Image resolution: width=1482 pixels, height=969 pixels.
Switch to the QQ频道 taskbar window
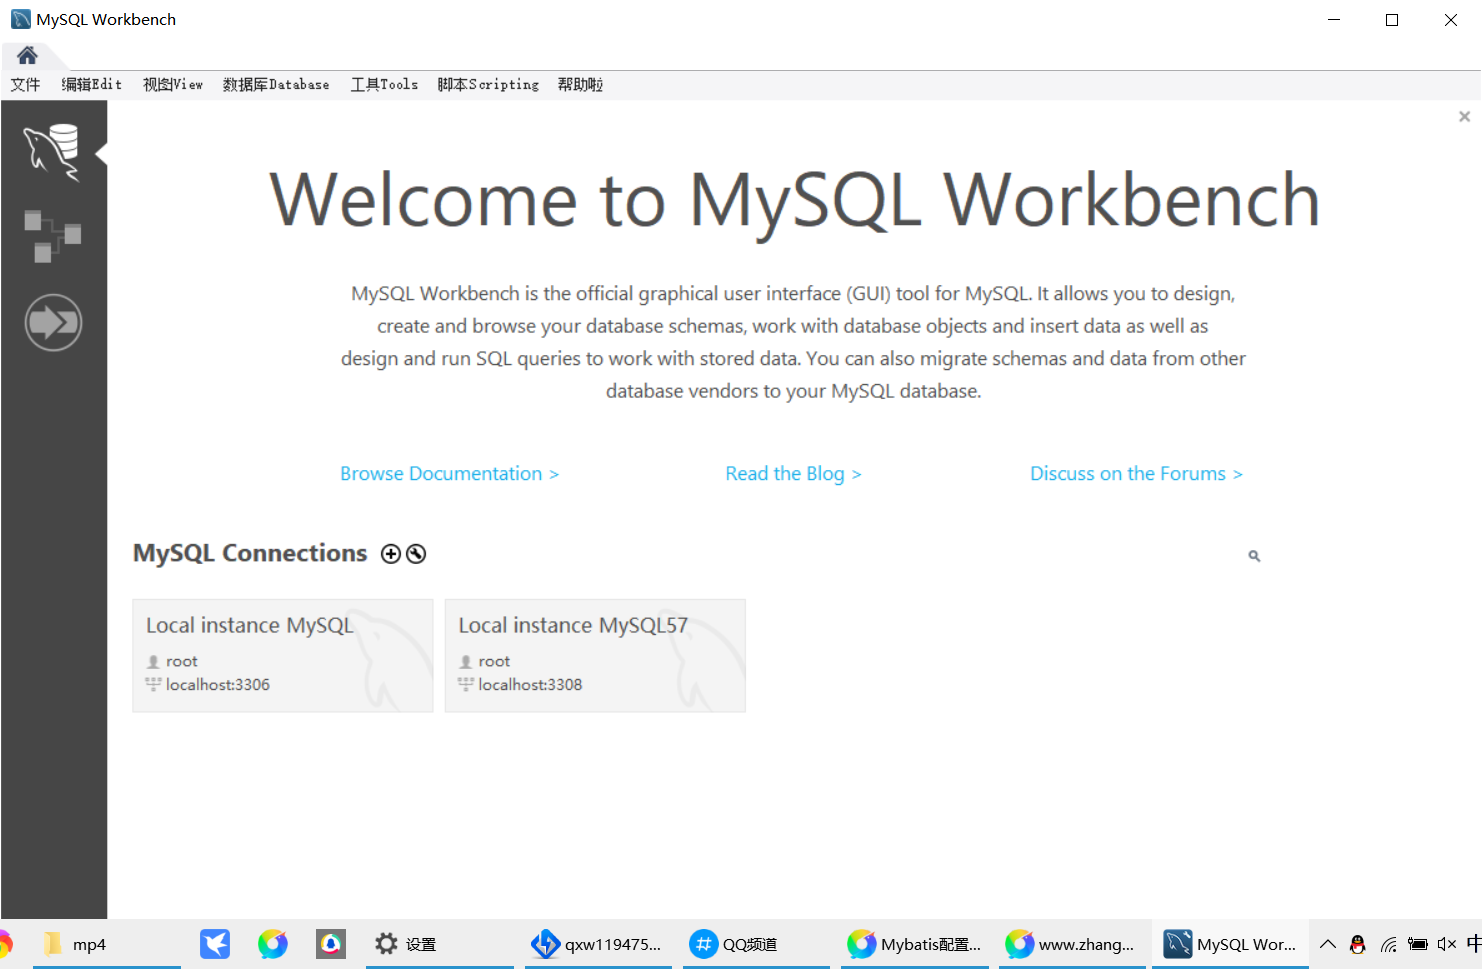756,944
